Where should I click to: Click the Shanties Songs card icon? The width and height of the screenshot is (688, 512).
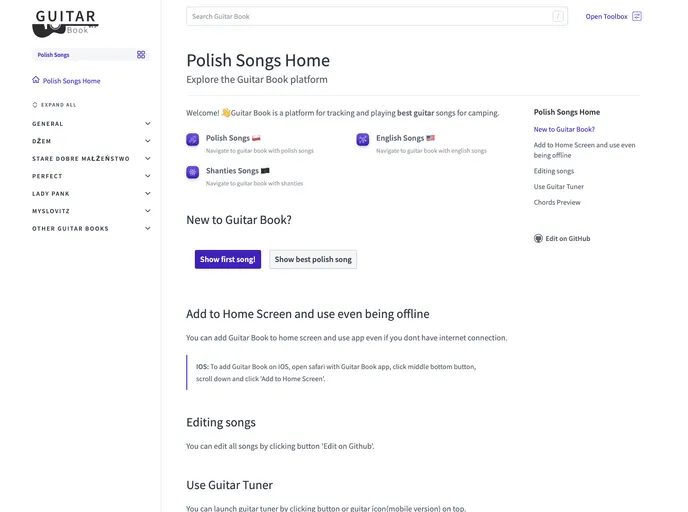193,172
